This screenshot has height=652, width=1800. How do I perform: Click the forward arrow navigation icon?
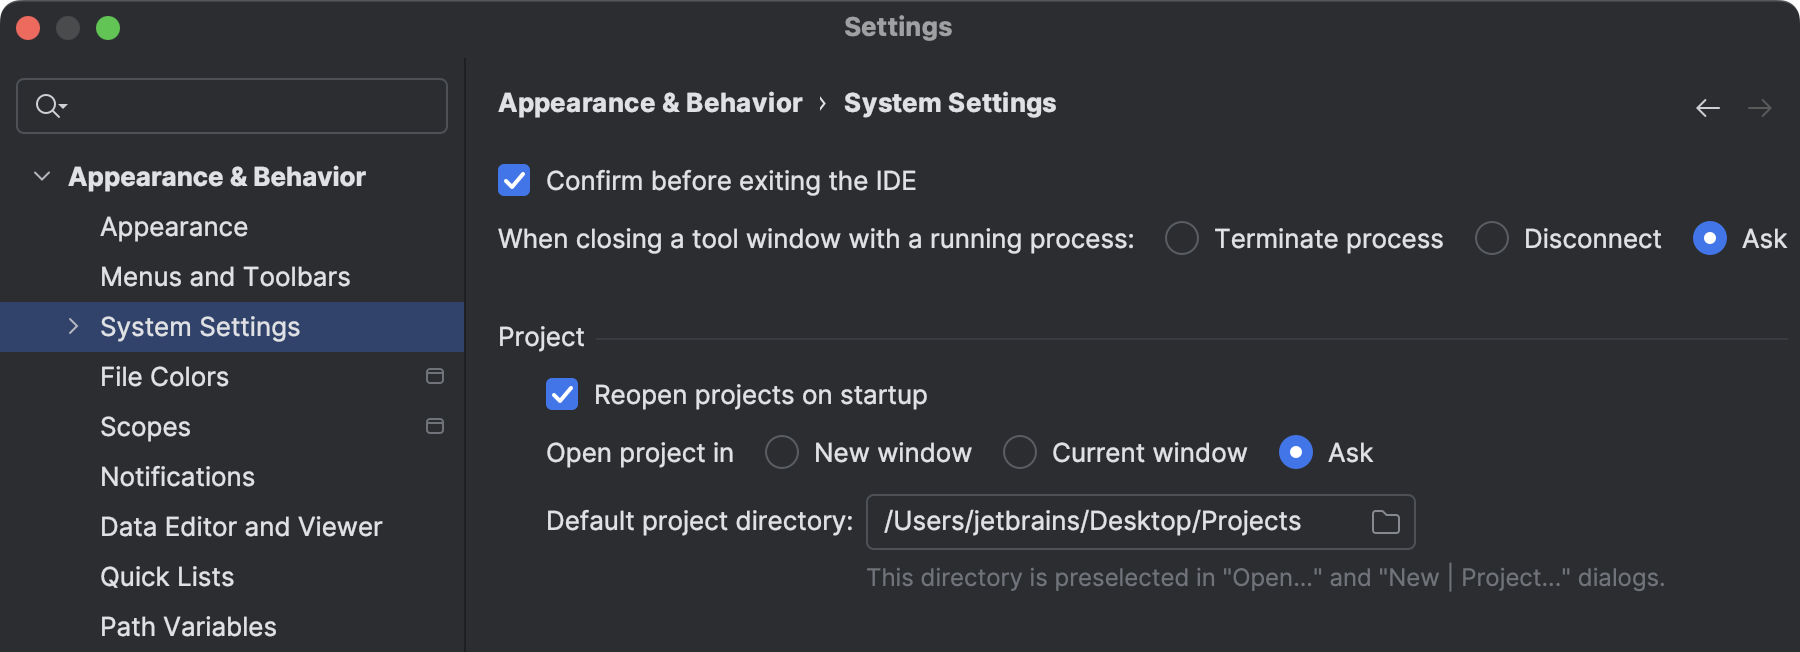pos(1760,108)
